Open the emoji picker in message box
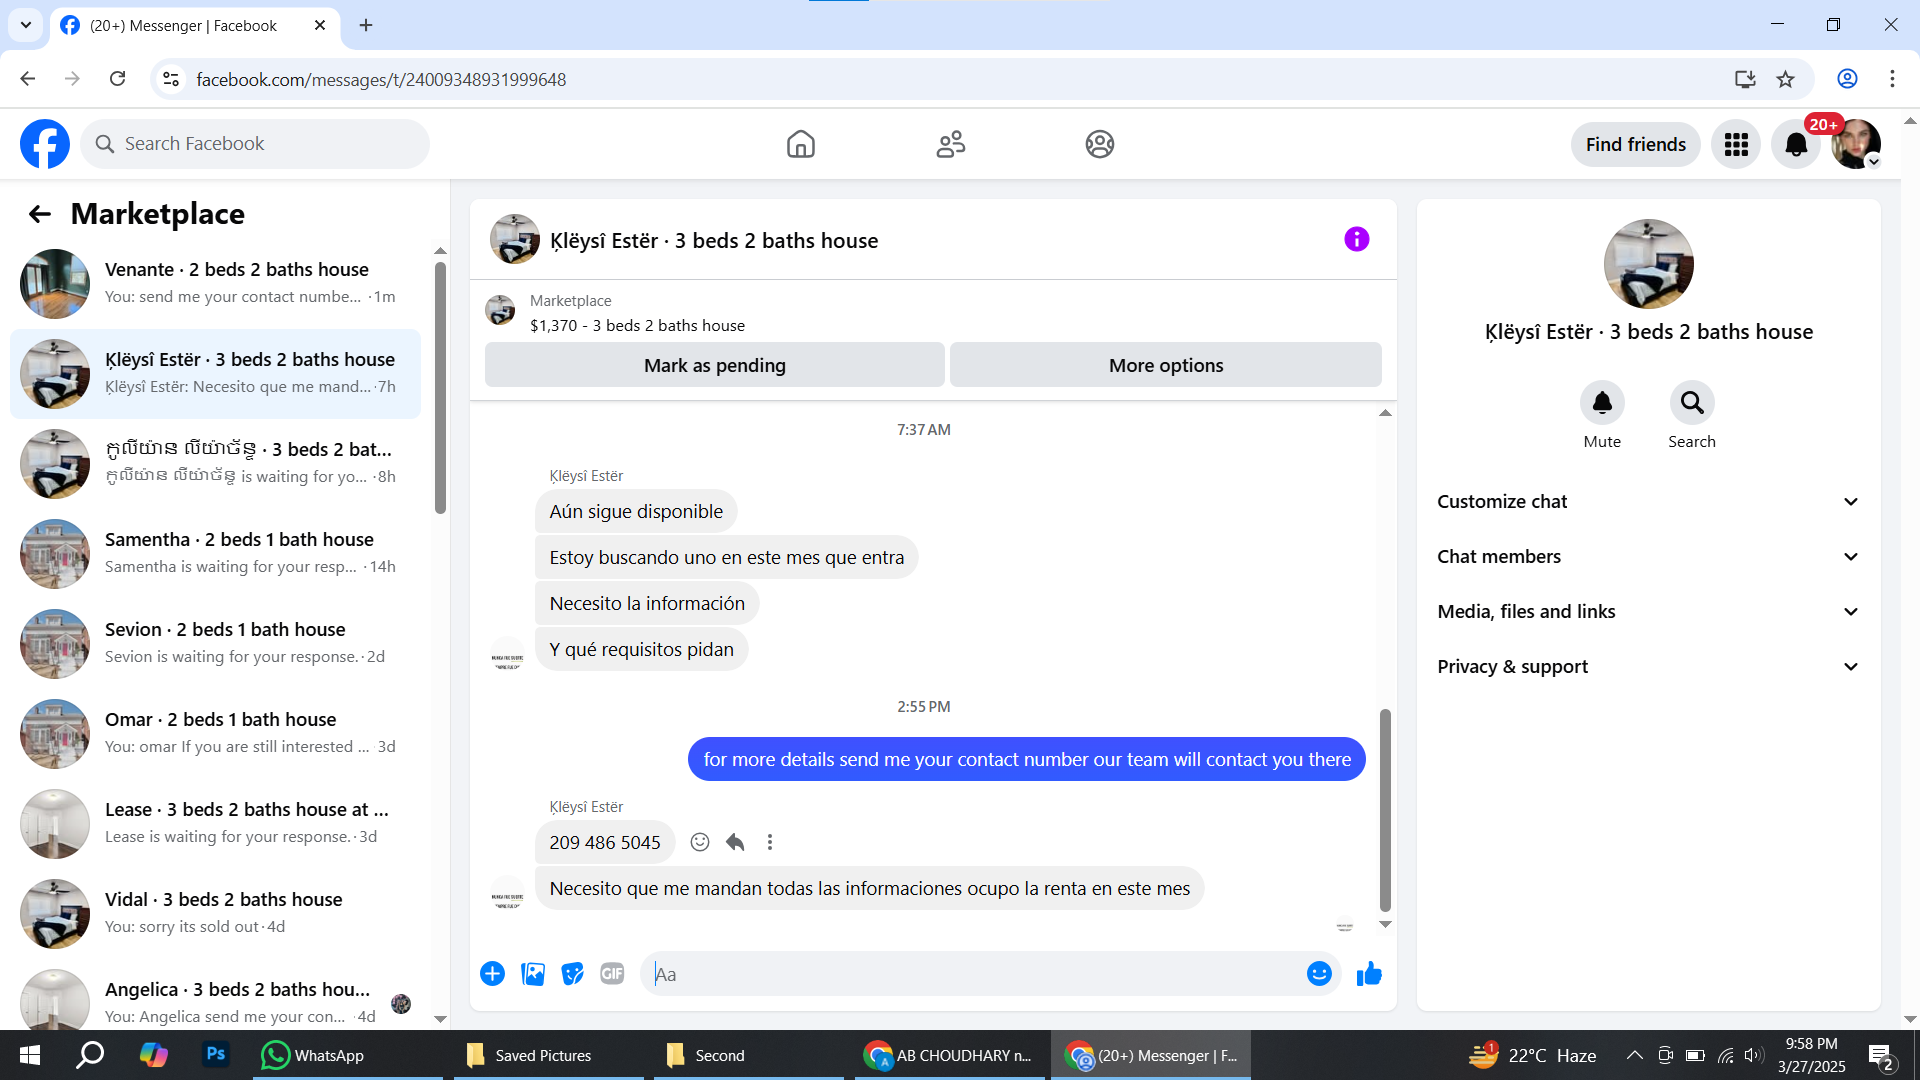 [1319, 974]
